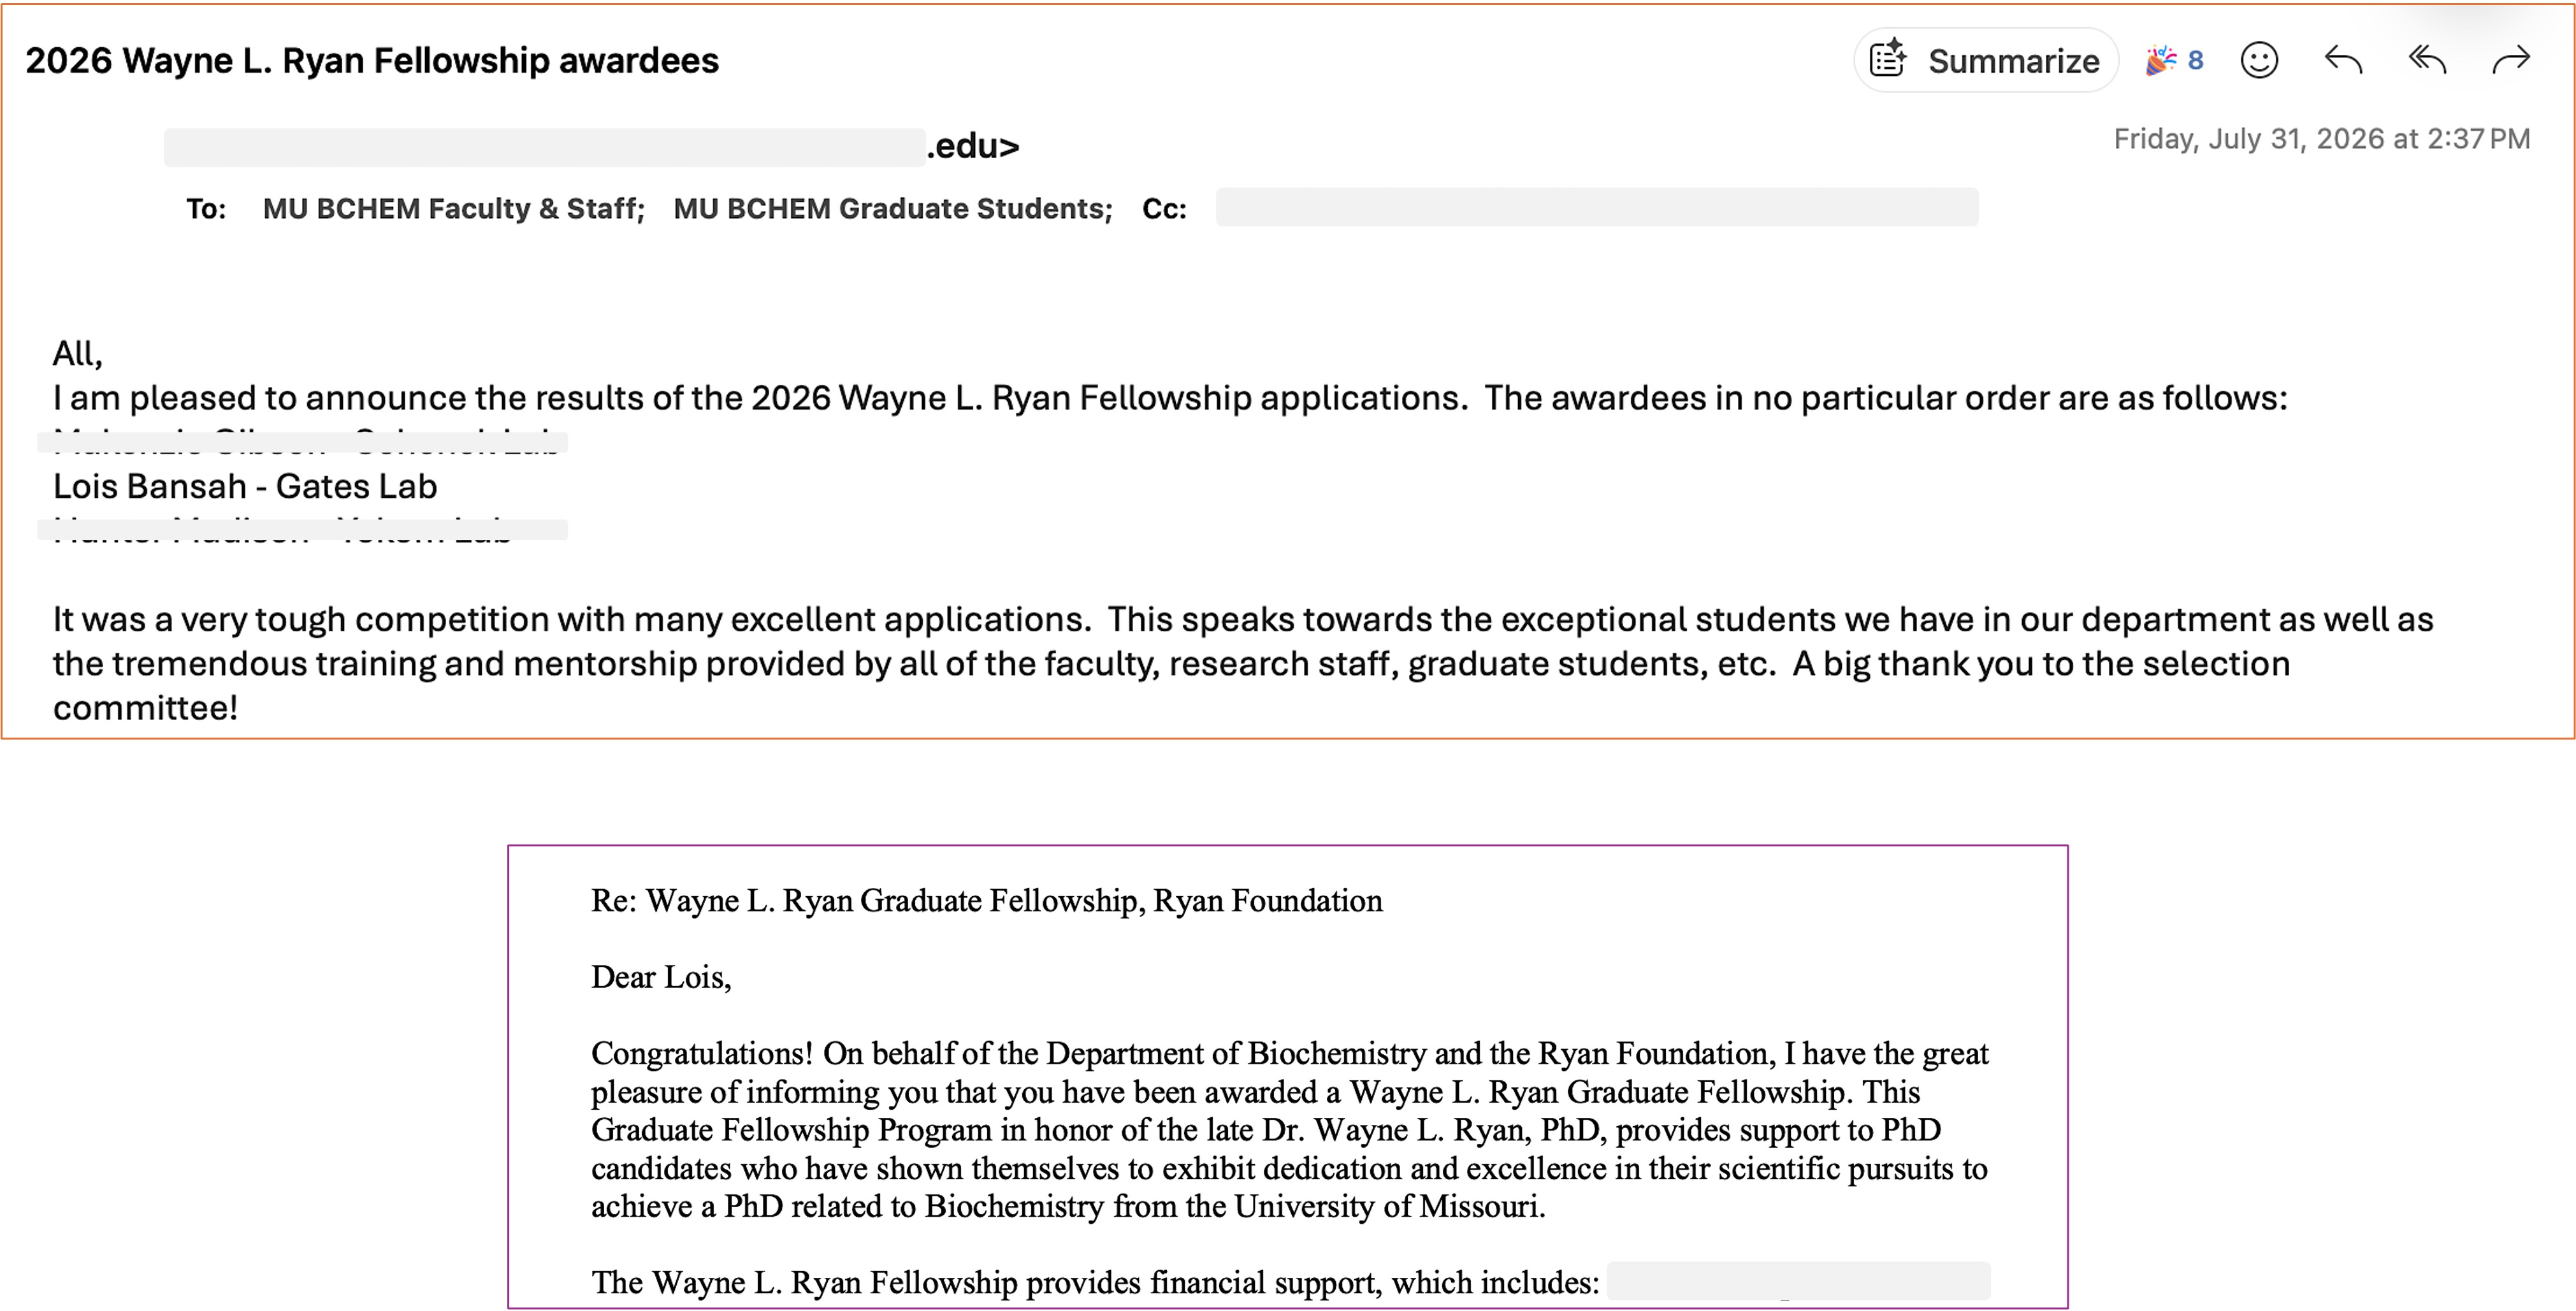Reply to the email
This screenshot has height=1311, width=2576.
[2343, 61]
